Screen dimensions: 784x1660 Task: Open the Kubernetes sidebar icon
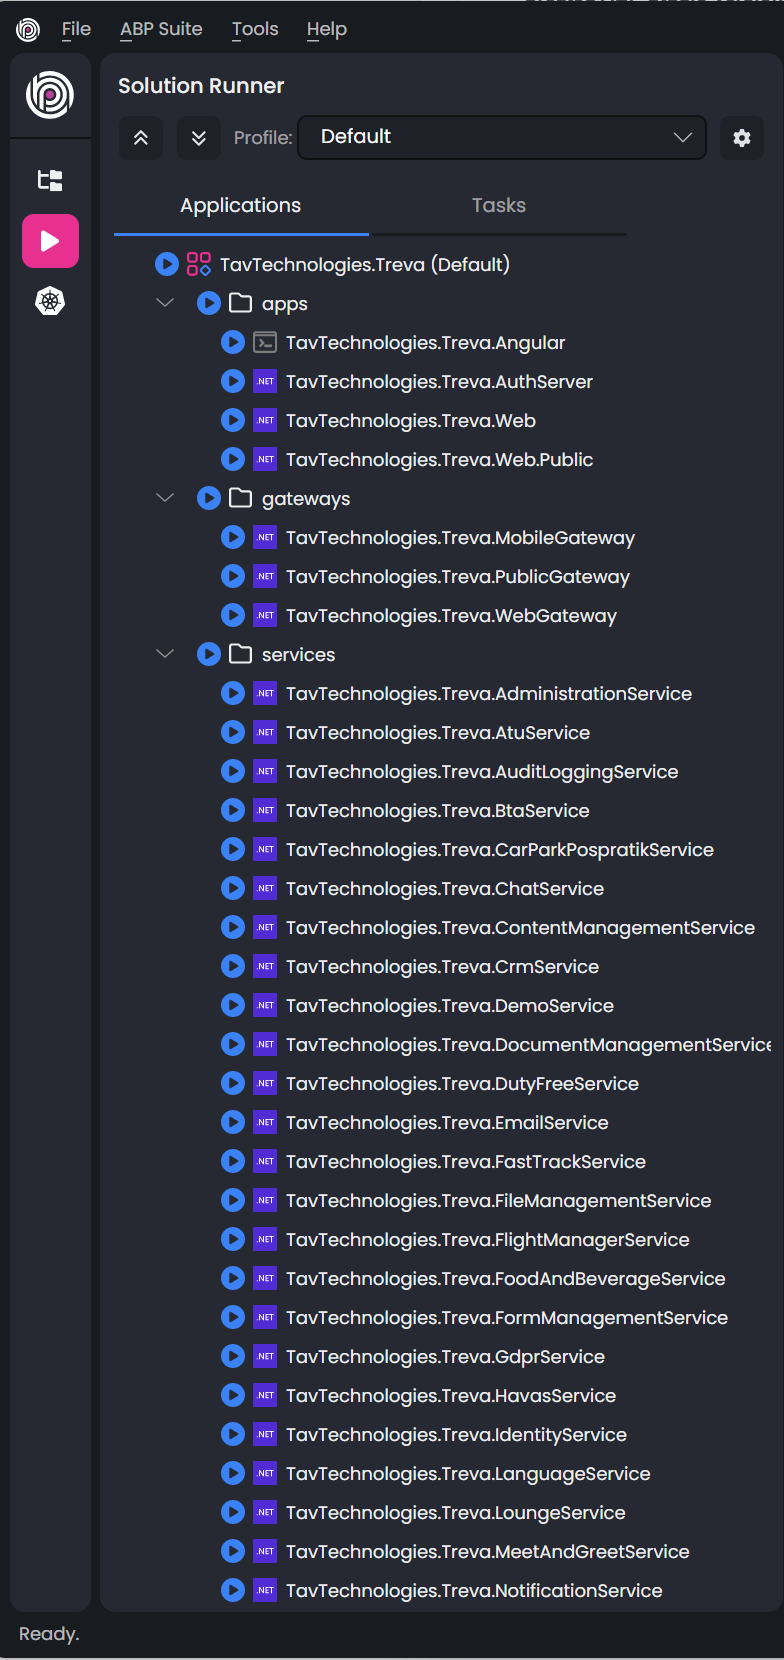pos(50,301)
